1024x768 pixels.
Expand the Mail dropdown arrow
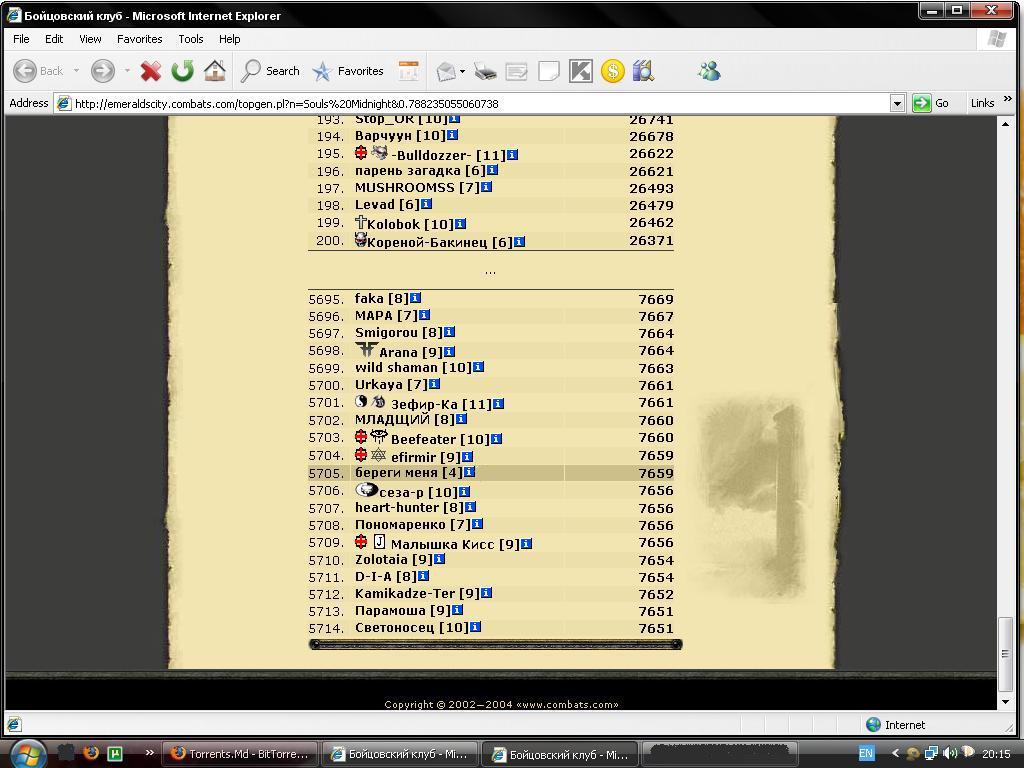(462, 71)
